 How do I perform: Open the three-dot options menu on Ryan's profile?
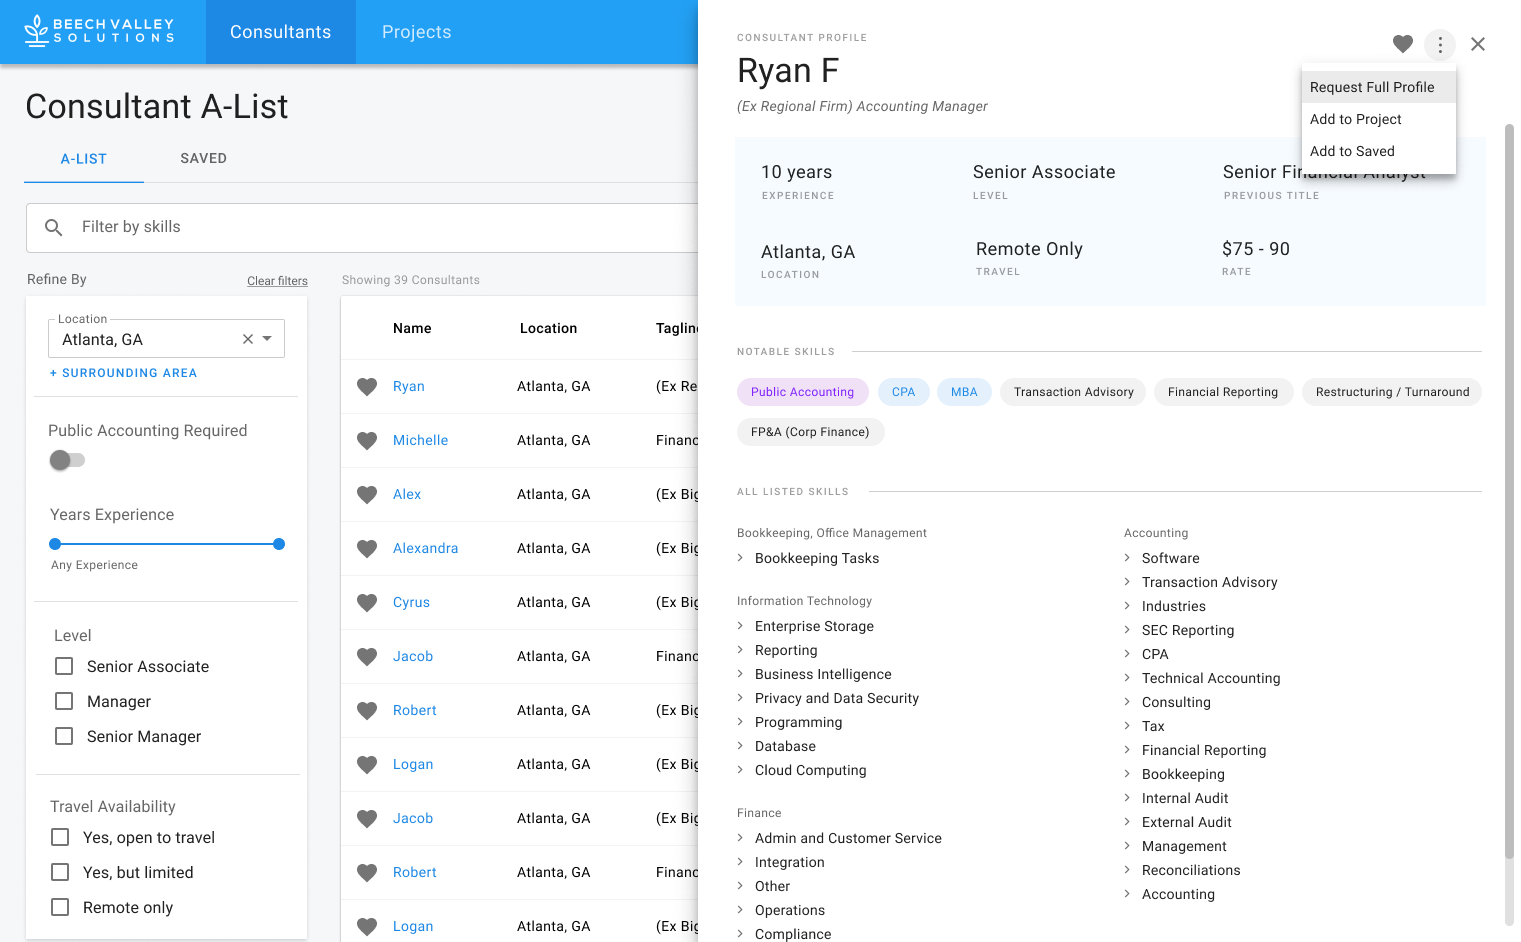[x=1440, y=44]
